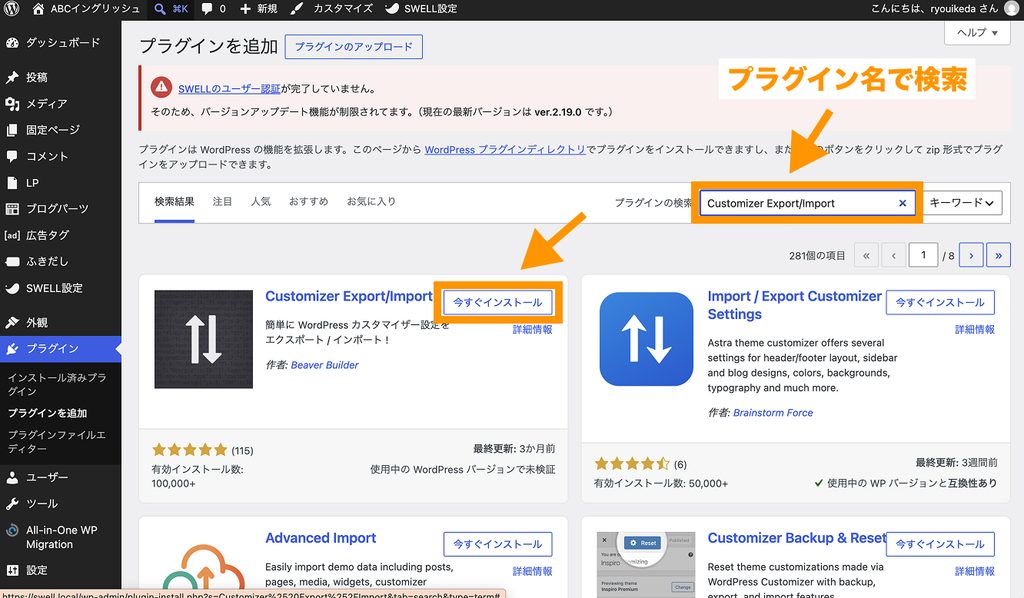Click the Customizer Export/Import plugin thumbnail
The image size is (1024, 598).
(x=204, y=339)
